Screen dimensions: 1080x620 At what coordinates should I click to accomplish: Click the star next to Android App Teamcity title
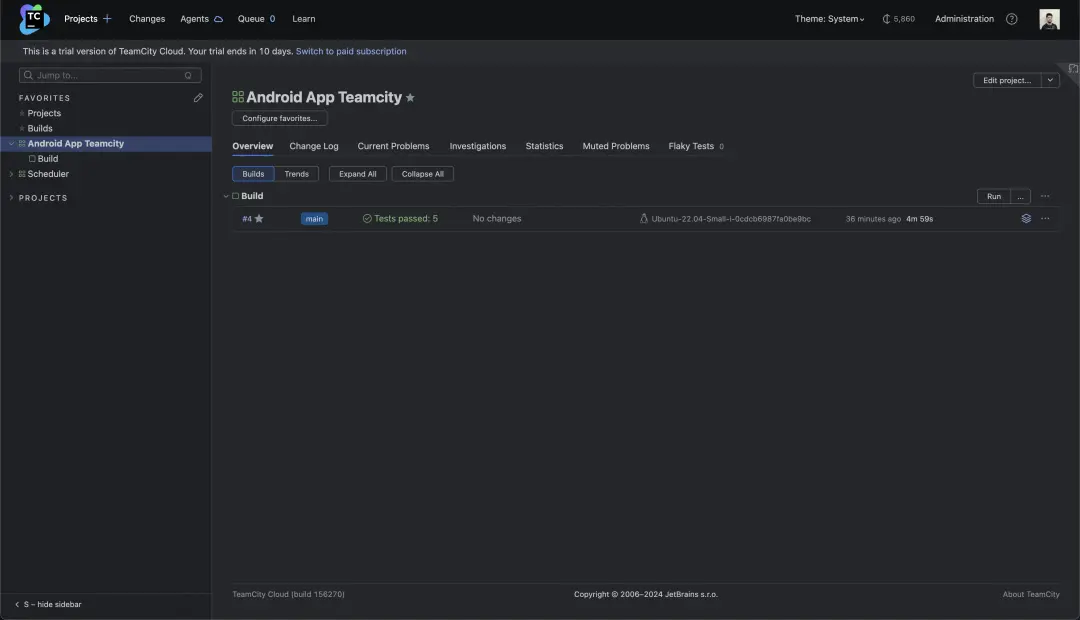coord(410,98)
